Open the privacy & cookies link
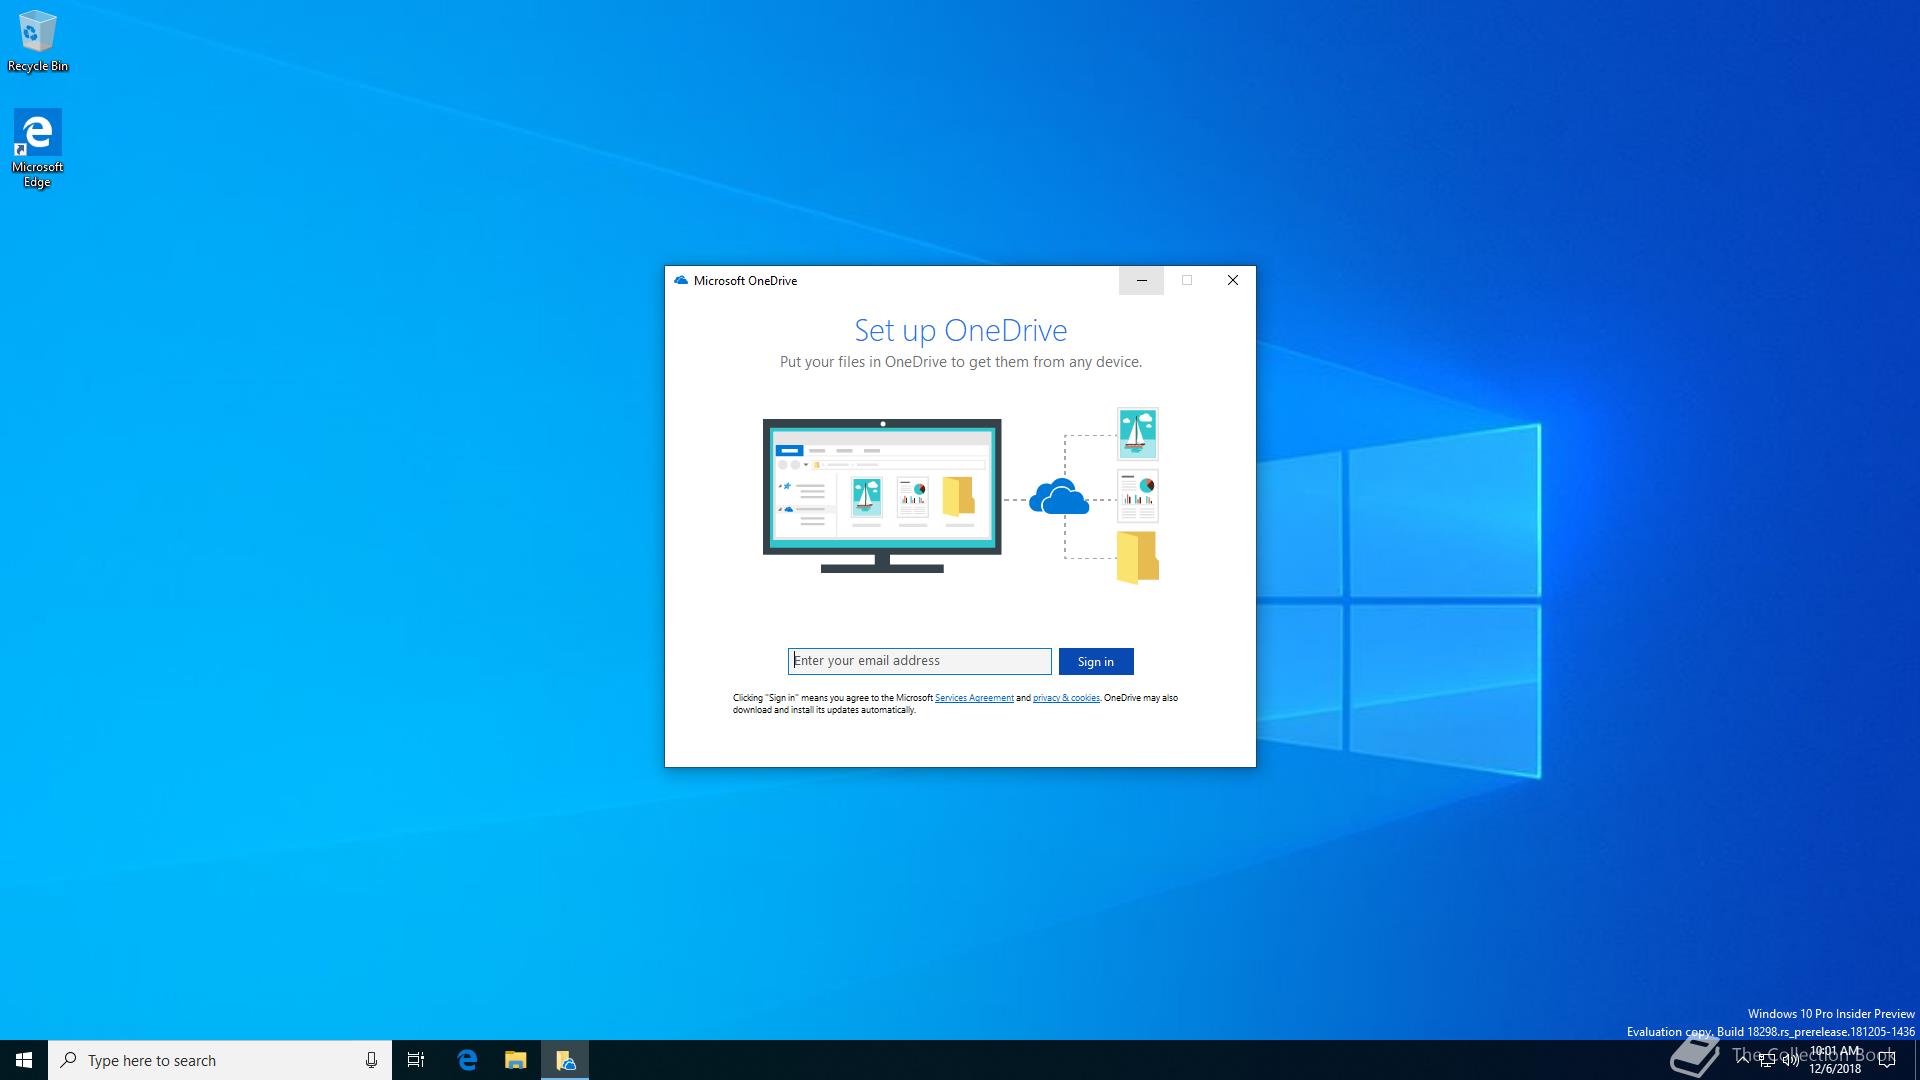The image size is (1920, 1080). 1066,698
